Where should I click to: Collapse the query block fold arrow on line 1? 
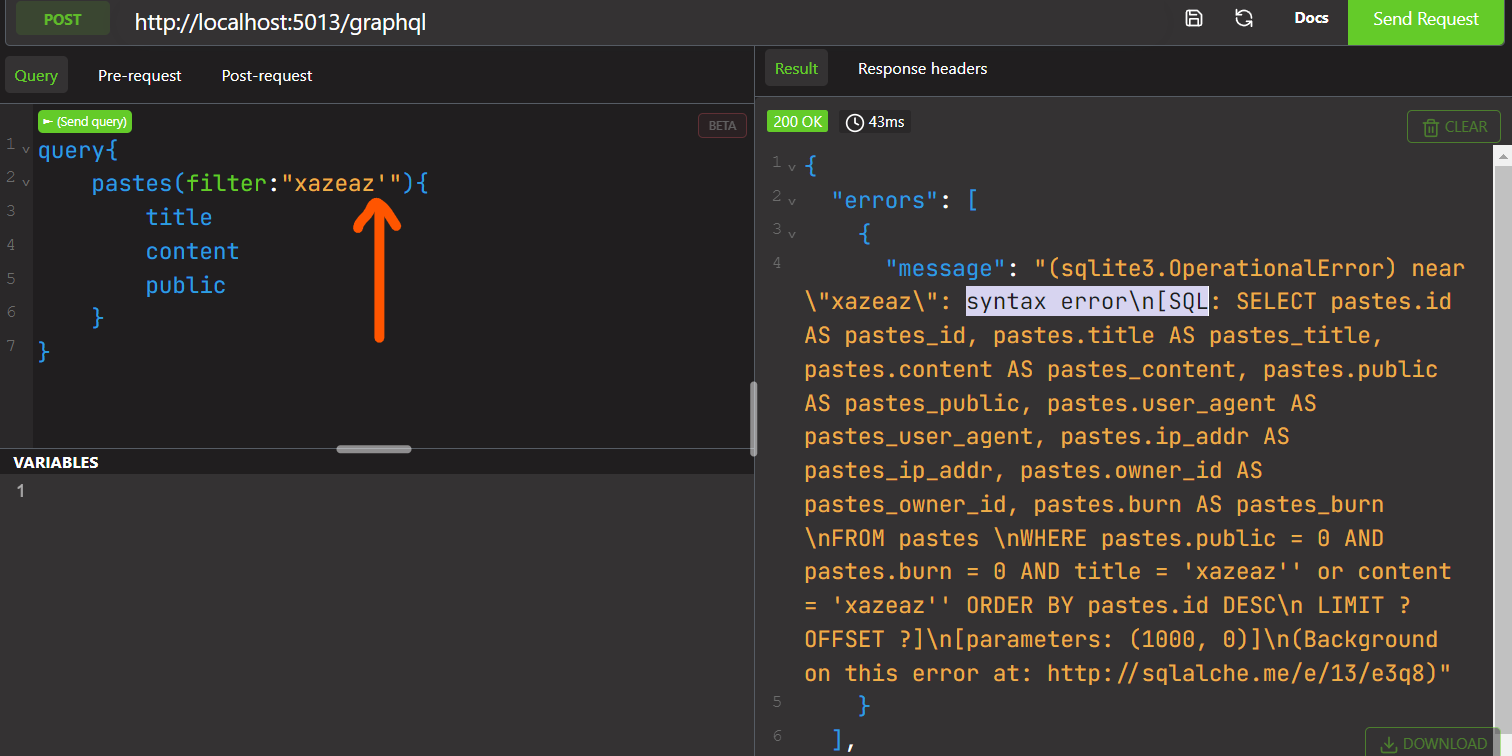[x=25, y=150]
